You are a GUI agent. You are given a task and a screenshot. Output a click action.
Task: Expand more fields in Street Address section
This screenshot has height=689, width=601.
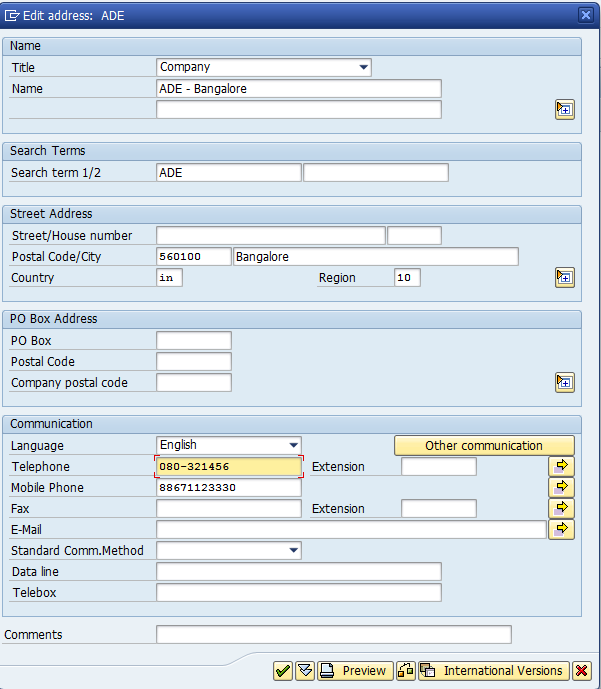click(x=565, y=277)
